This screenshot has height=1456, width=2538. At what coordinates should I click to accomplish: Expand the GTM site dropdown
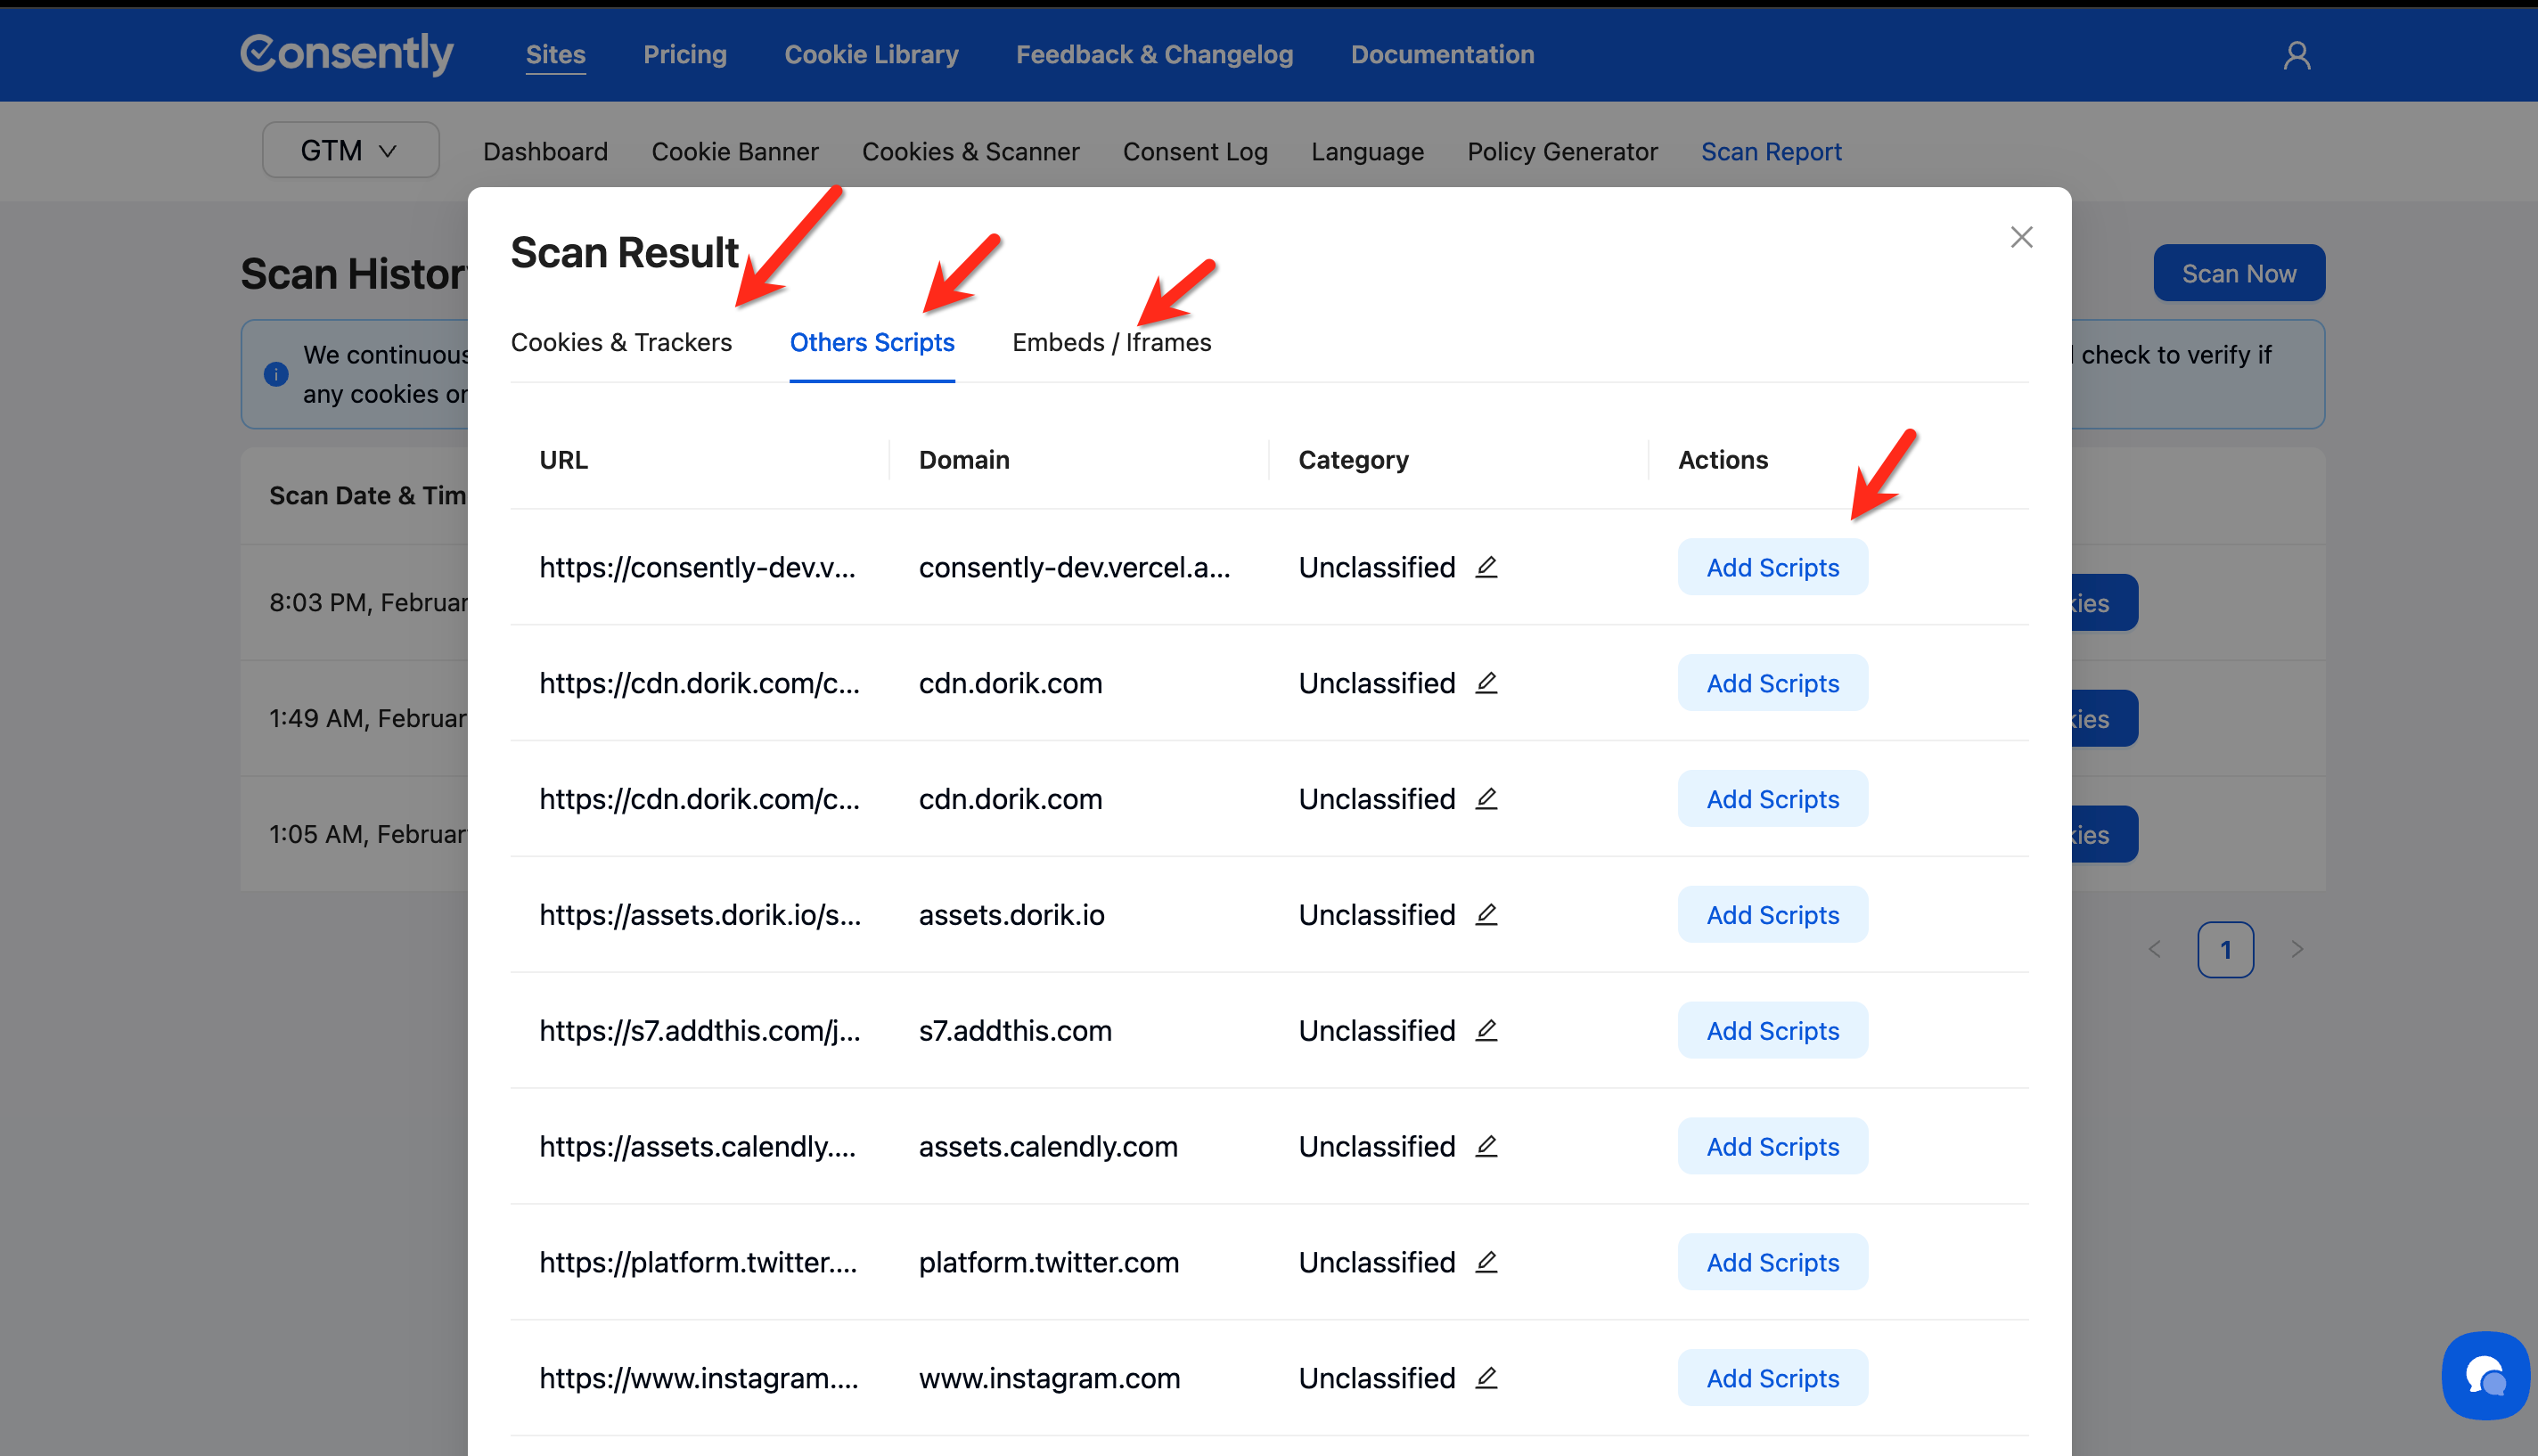click(x=350, y=151)
